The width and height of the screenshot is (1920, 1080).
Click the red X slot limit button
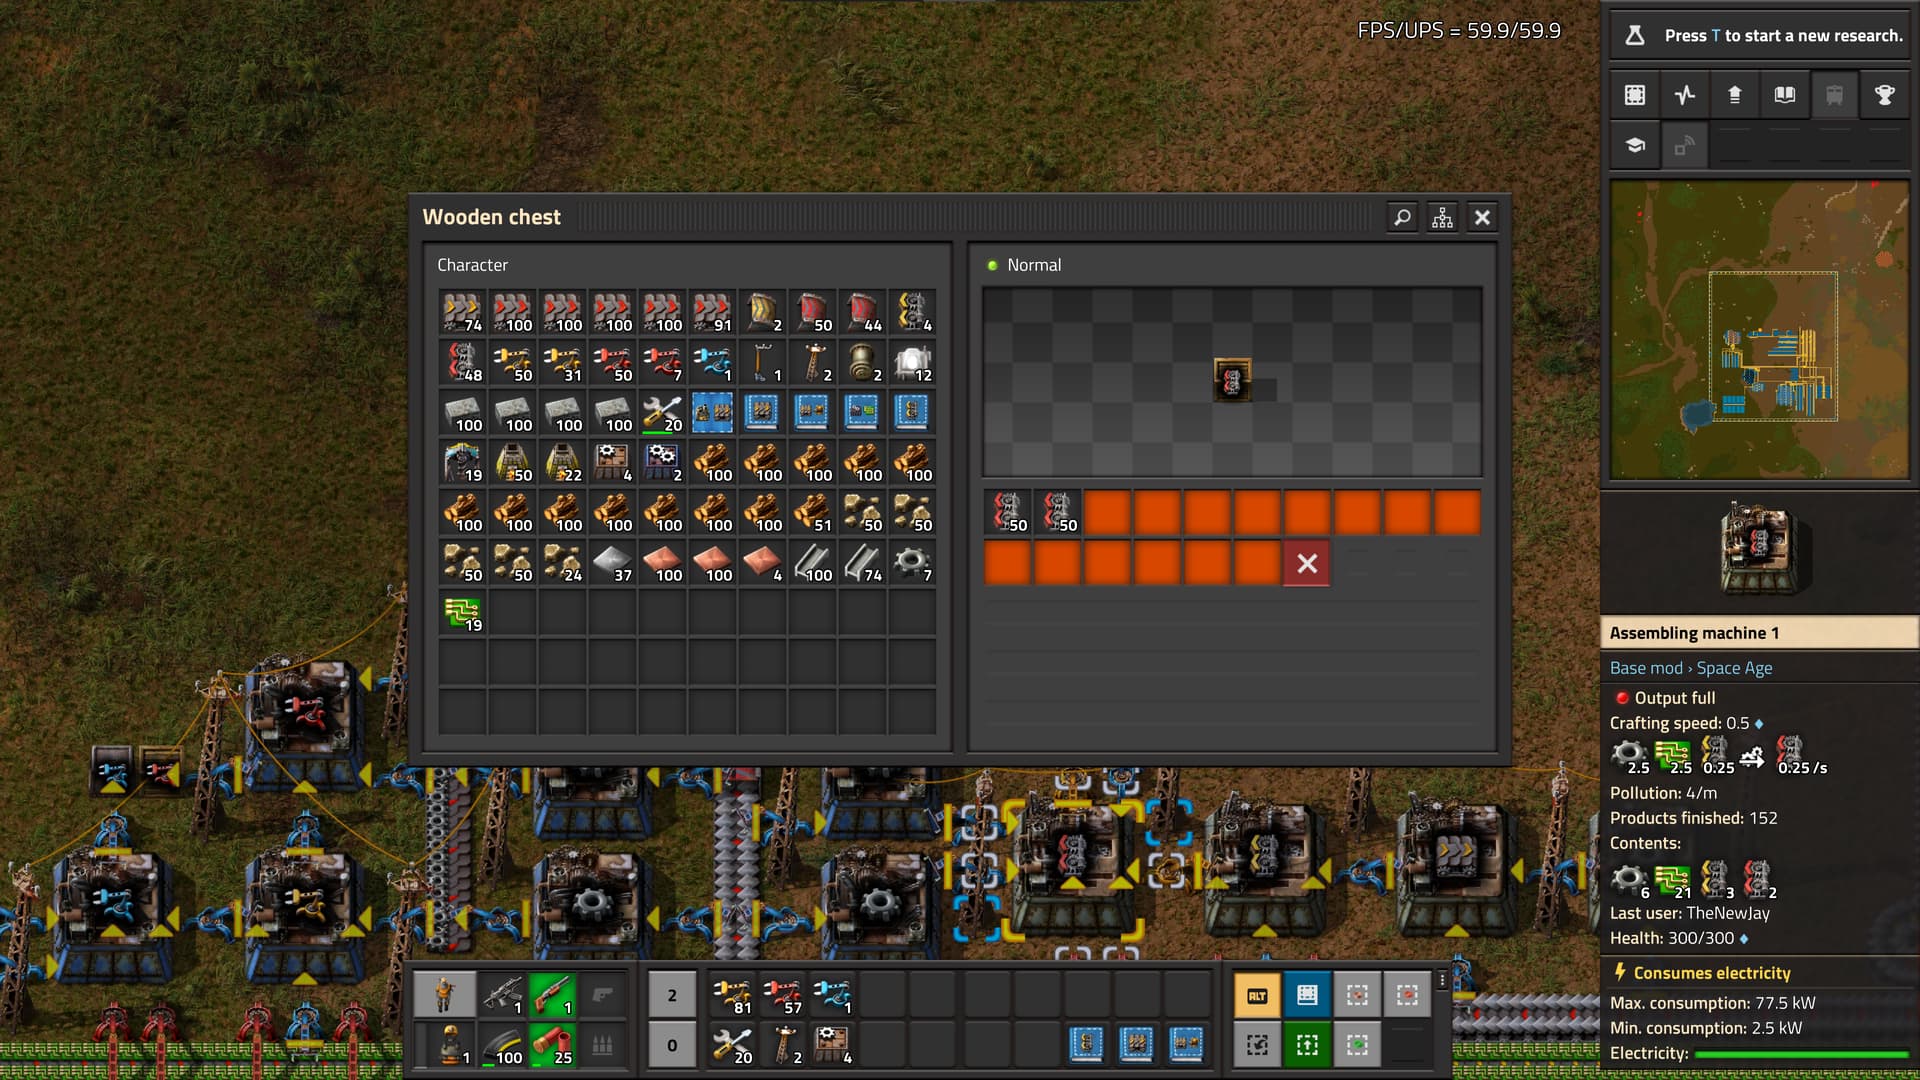pyautogui.click(x=1306, y=564)
